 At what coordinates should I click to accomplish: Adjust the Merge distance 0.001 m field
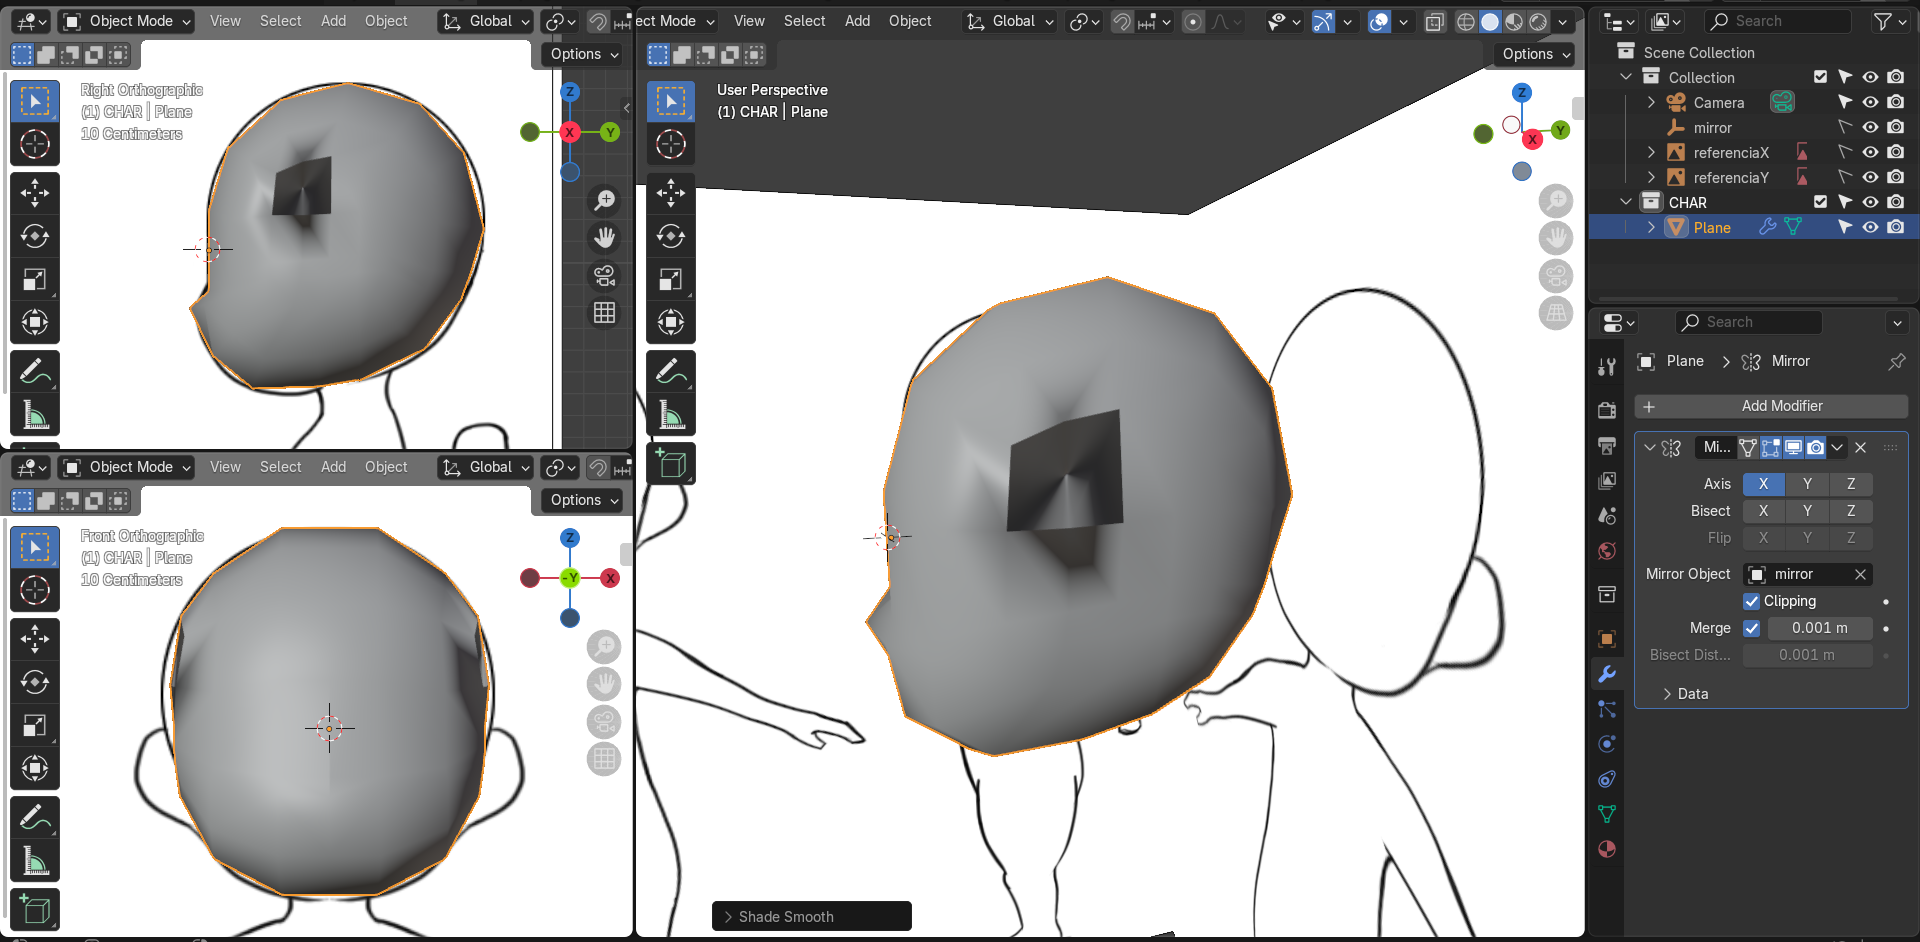click(x=1819, y=628)
